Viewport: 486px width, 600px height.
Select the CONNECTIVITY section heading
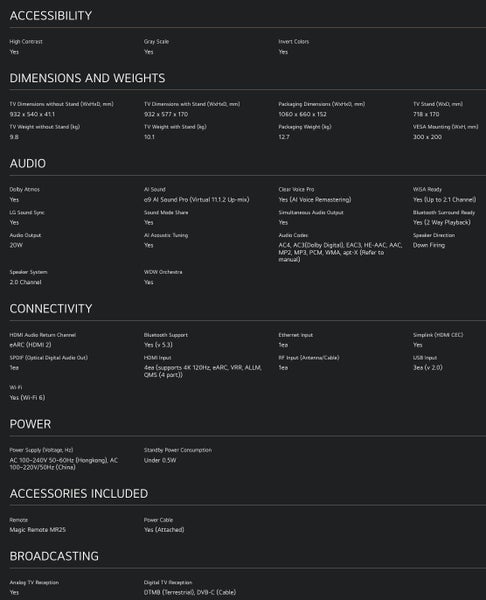(x=51, y=308)
